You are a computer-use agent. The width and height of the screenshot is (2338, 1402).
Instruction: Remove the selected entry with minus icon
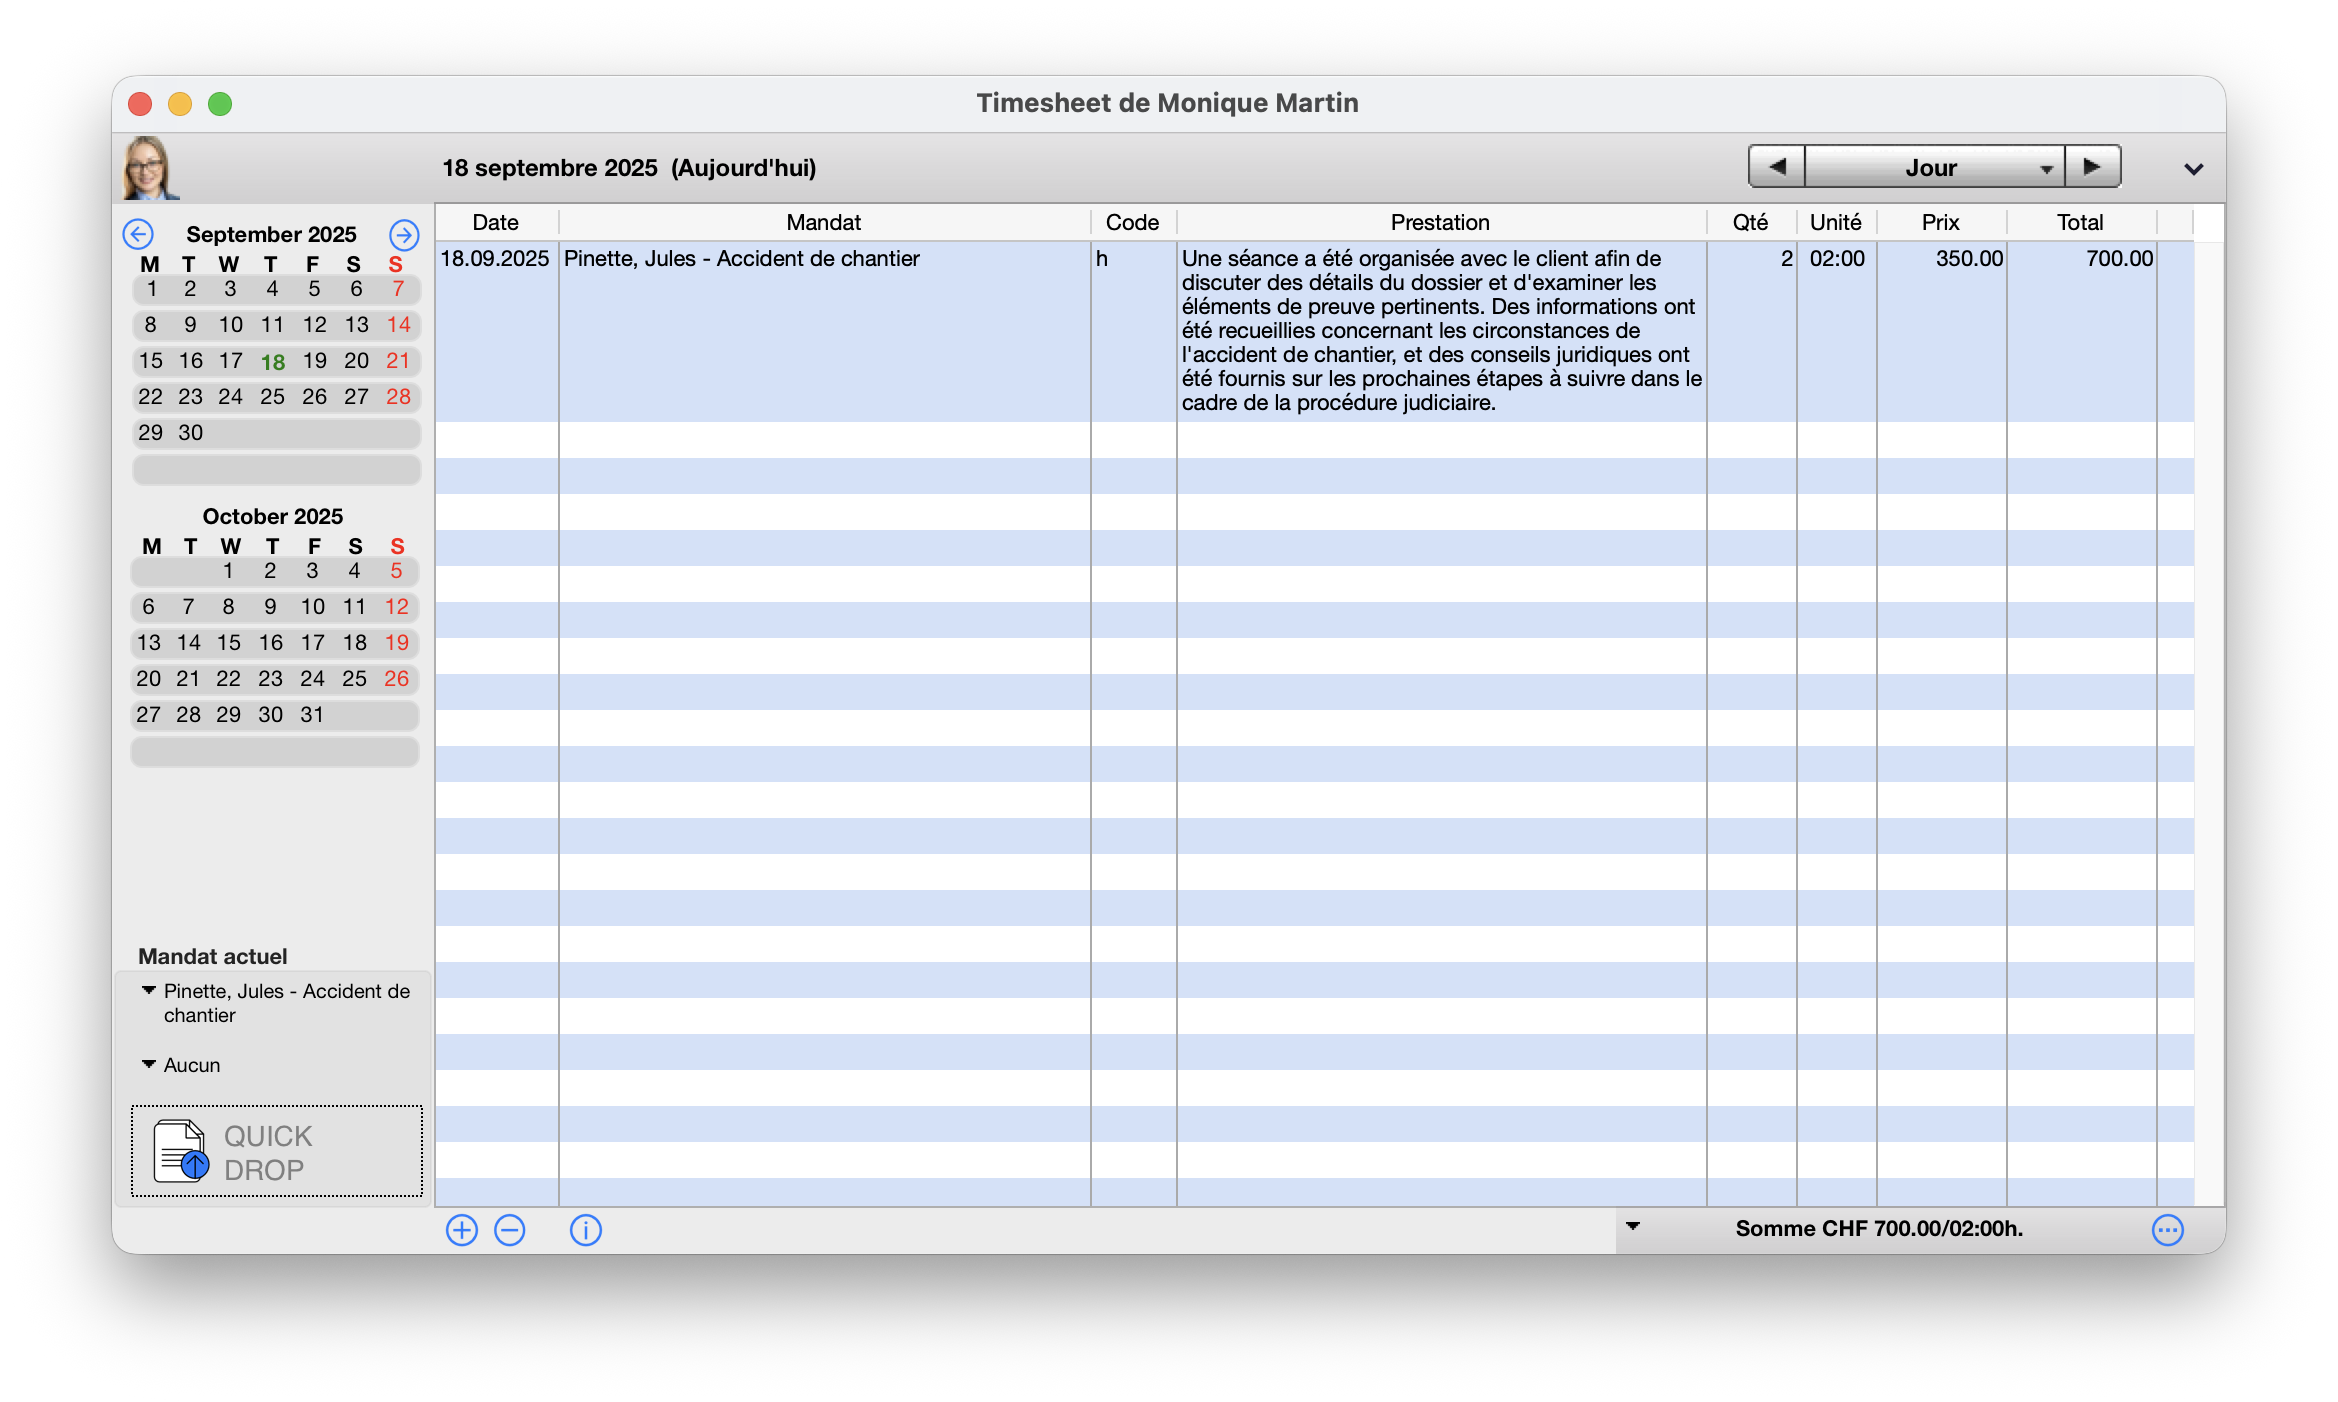pyautogui.click(x=510, y=1230)
